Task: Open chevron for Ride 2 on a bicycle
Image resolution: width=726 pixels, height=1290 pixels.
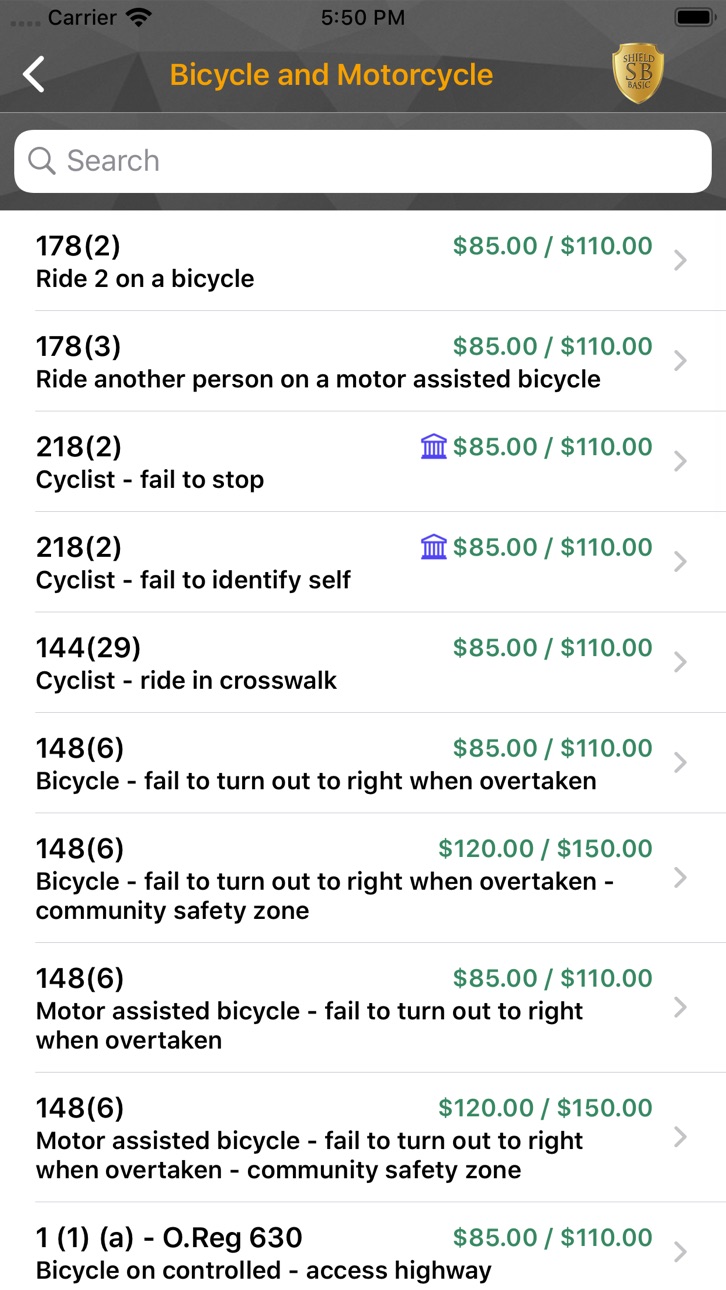Action: click(680, 261)
